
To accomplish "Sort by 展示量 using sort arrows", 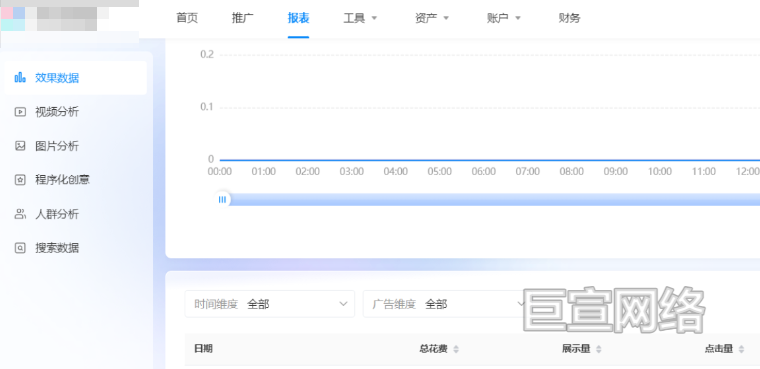I will [599, 349].
